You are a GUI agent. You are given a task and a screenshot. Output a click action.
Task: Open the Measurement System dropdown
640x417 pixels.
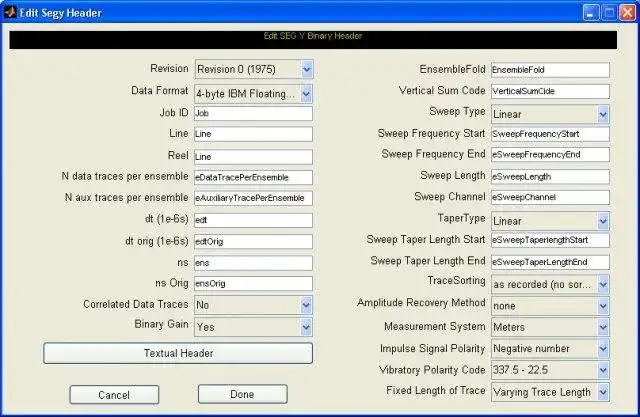(550, 327)
